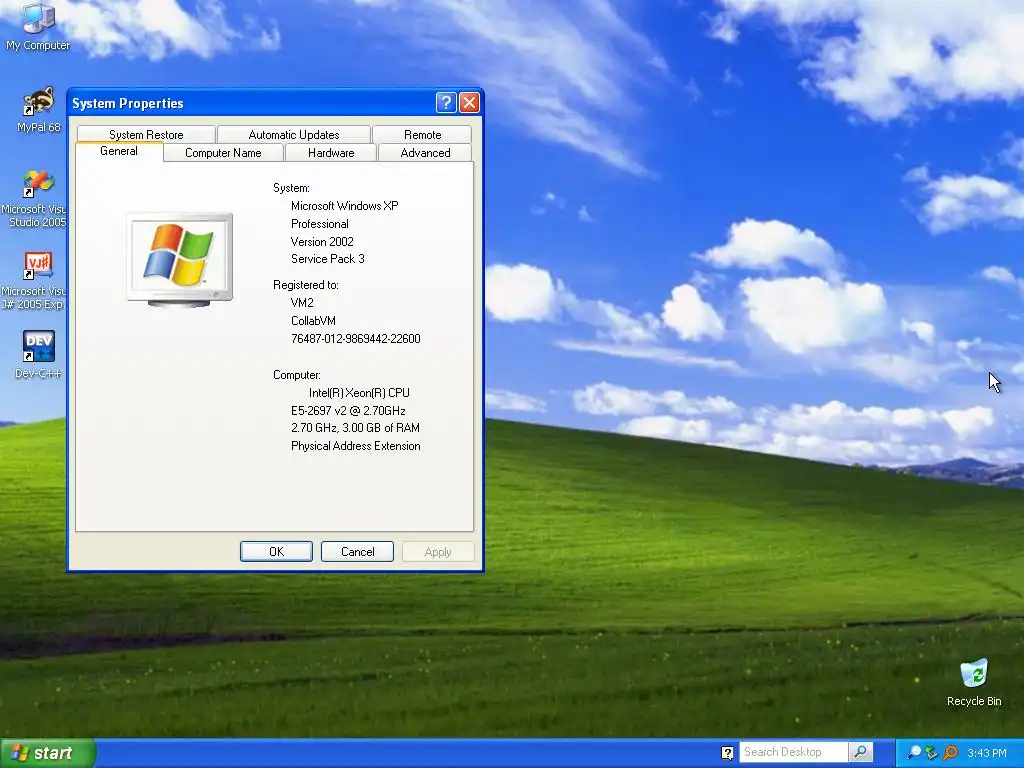
Task: Click the 'Service Pack 3' text
Action: point(328,259)
